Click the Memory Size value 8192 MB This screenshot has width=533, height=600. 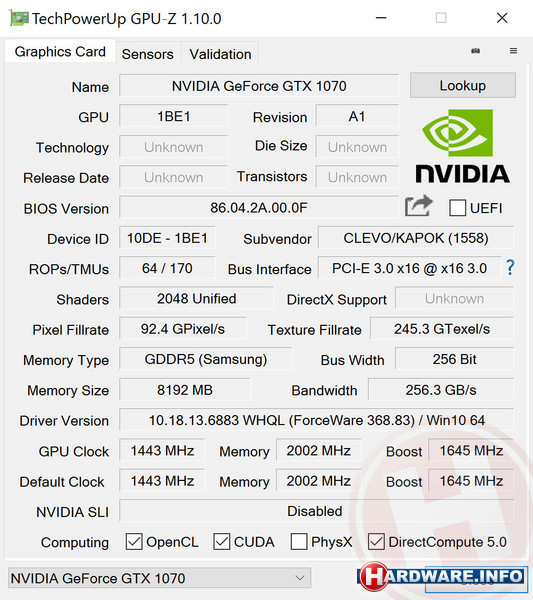click(x=185, y=390)
